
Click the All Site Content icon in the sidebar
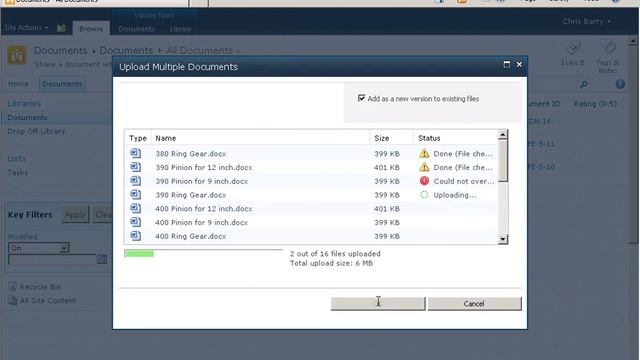click(x=13, y=301)
